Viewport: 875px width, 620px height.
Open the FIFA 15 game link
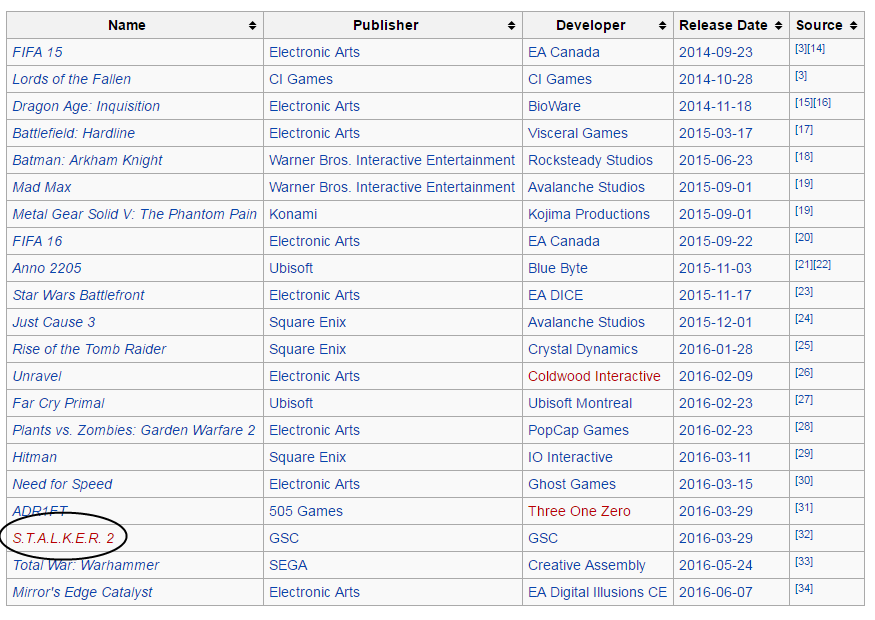pos(37,52)
